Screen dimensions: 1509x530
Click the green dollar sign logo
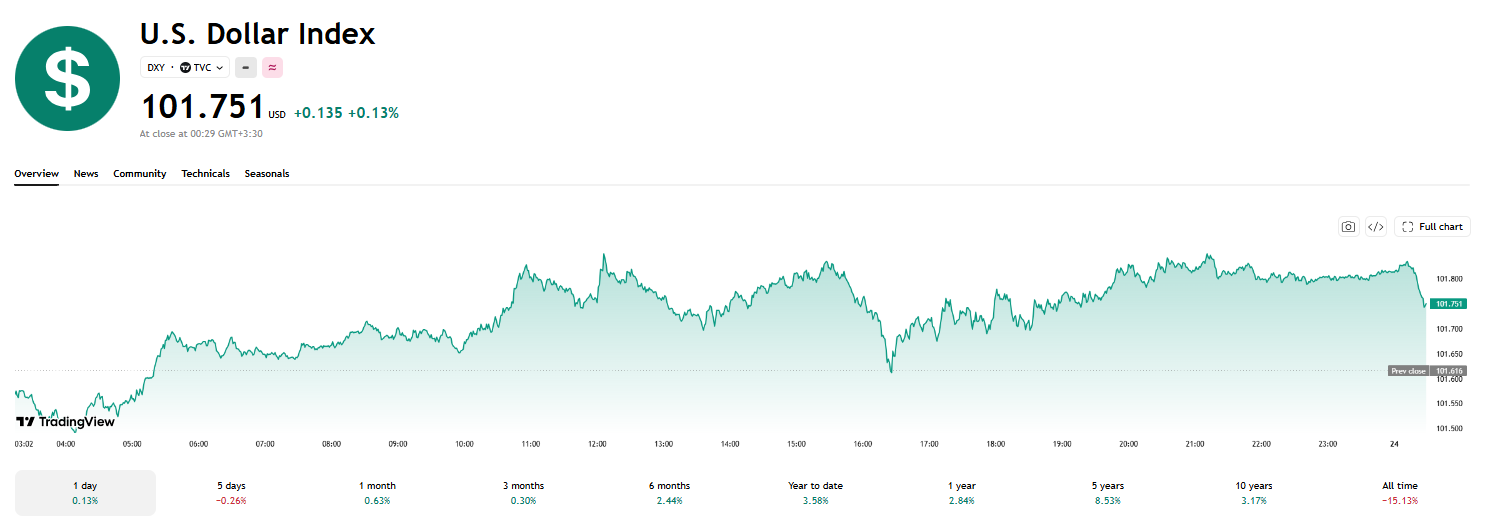[x=67, y=79]
